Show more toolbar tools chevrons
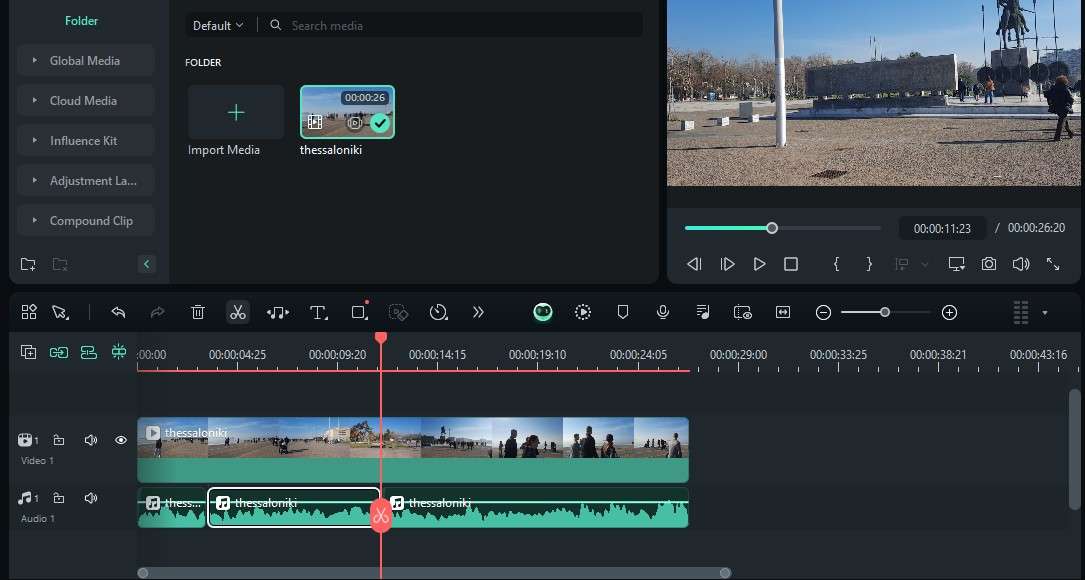 tap(478, 312)
